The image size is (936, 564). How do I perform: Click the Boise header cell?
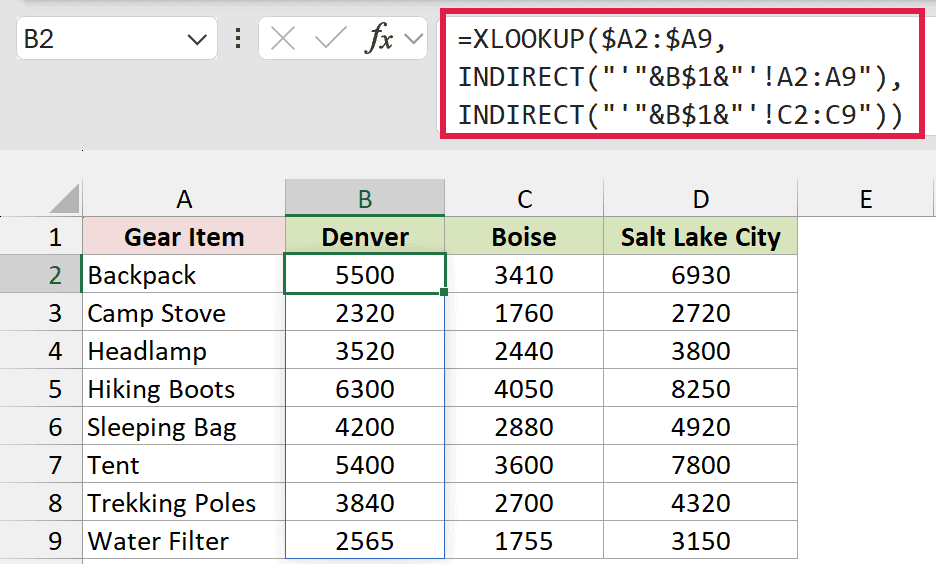(524, 236)
